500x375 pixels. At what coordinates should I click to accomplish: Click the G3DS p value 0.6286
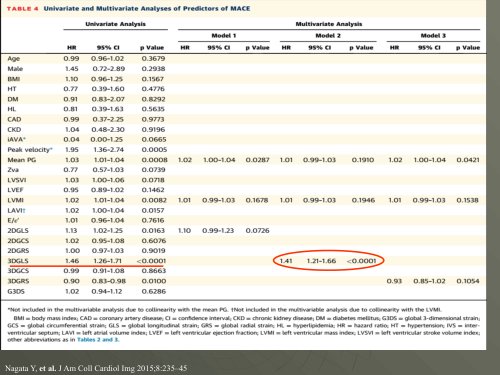(x=153, y=292)
